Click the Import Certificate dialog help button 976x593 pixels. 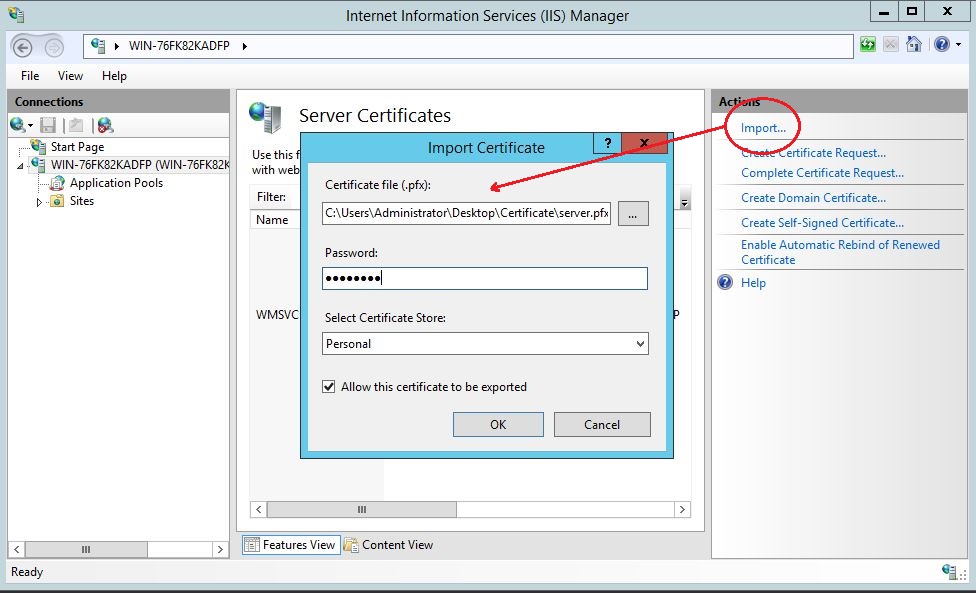point(606,143)
